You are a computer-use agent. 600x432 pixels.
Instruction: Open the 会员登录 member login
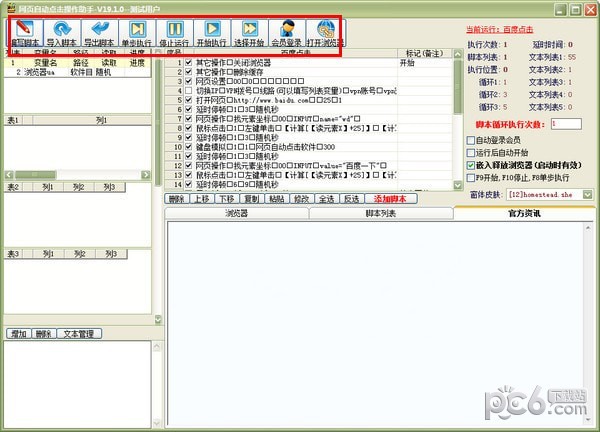(287, 33)
